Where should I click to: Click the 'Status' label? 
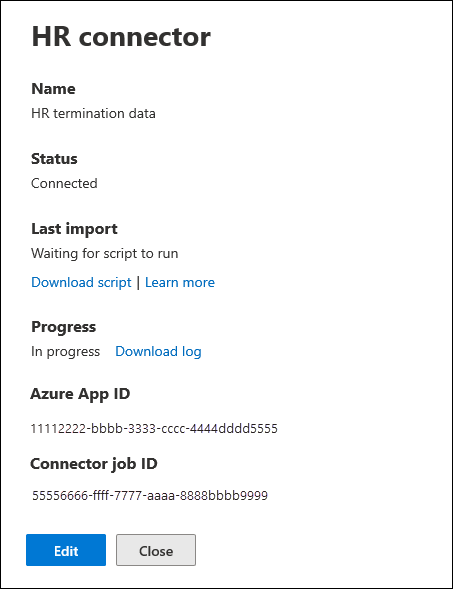[x=54, y=159]
